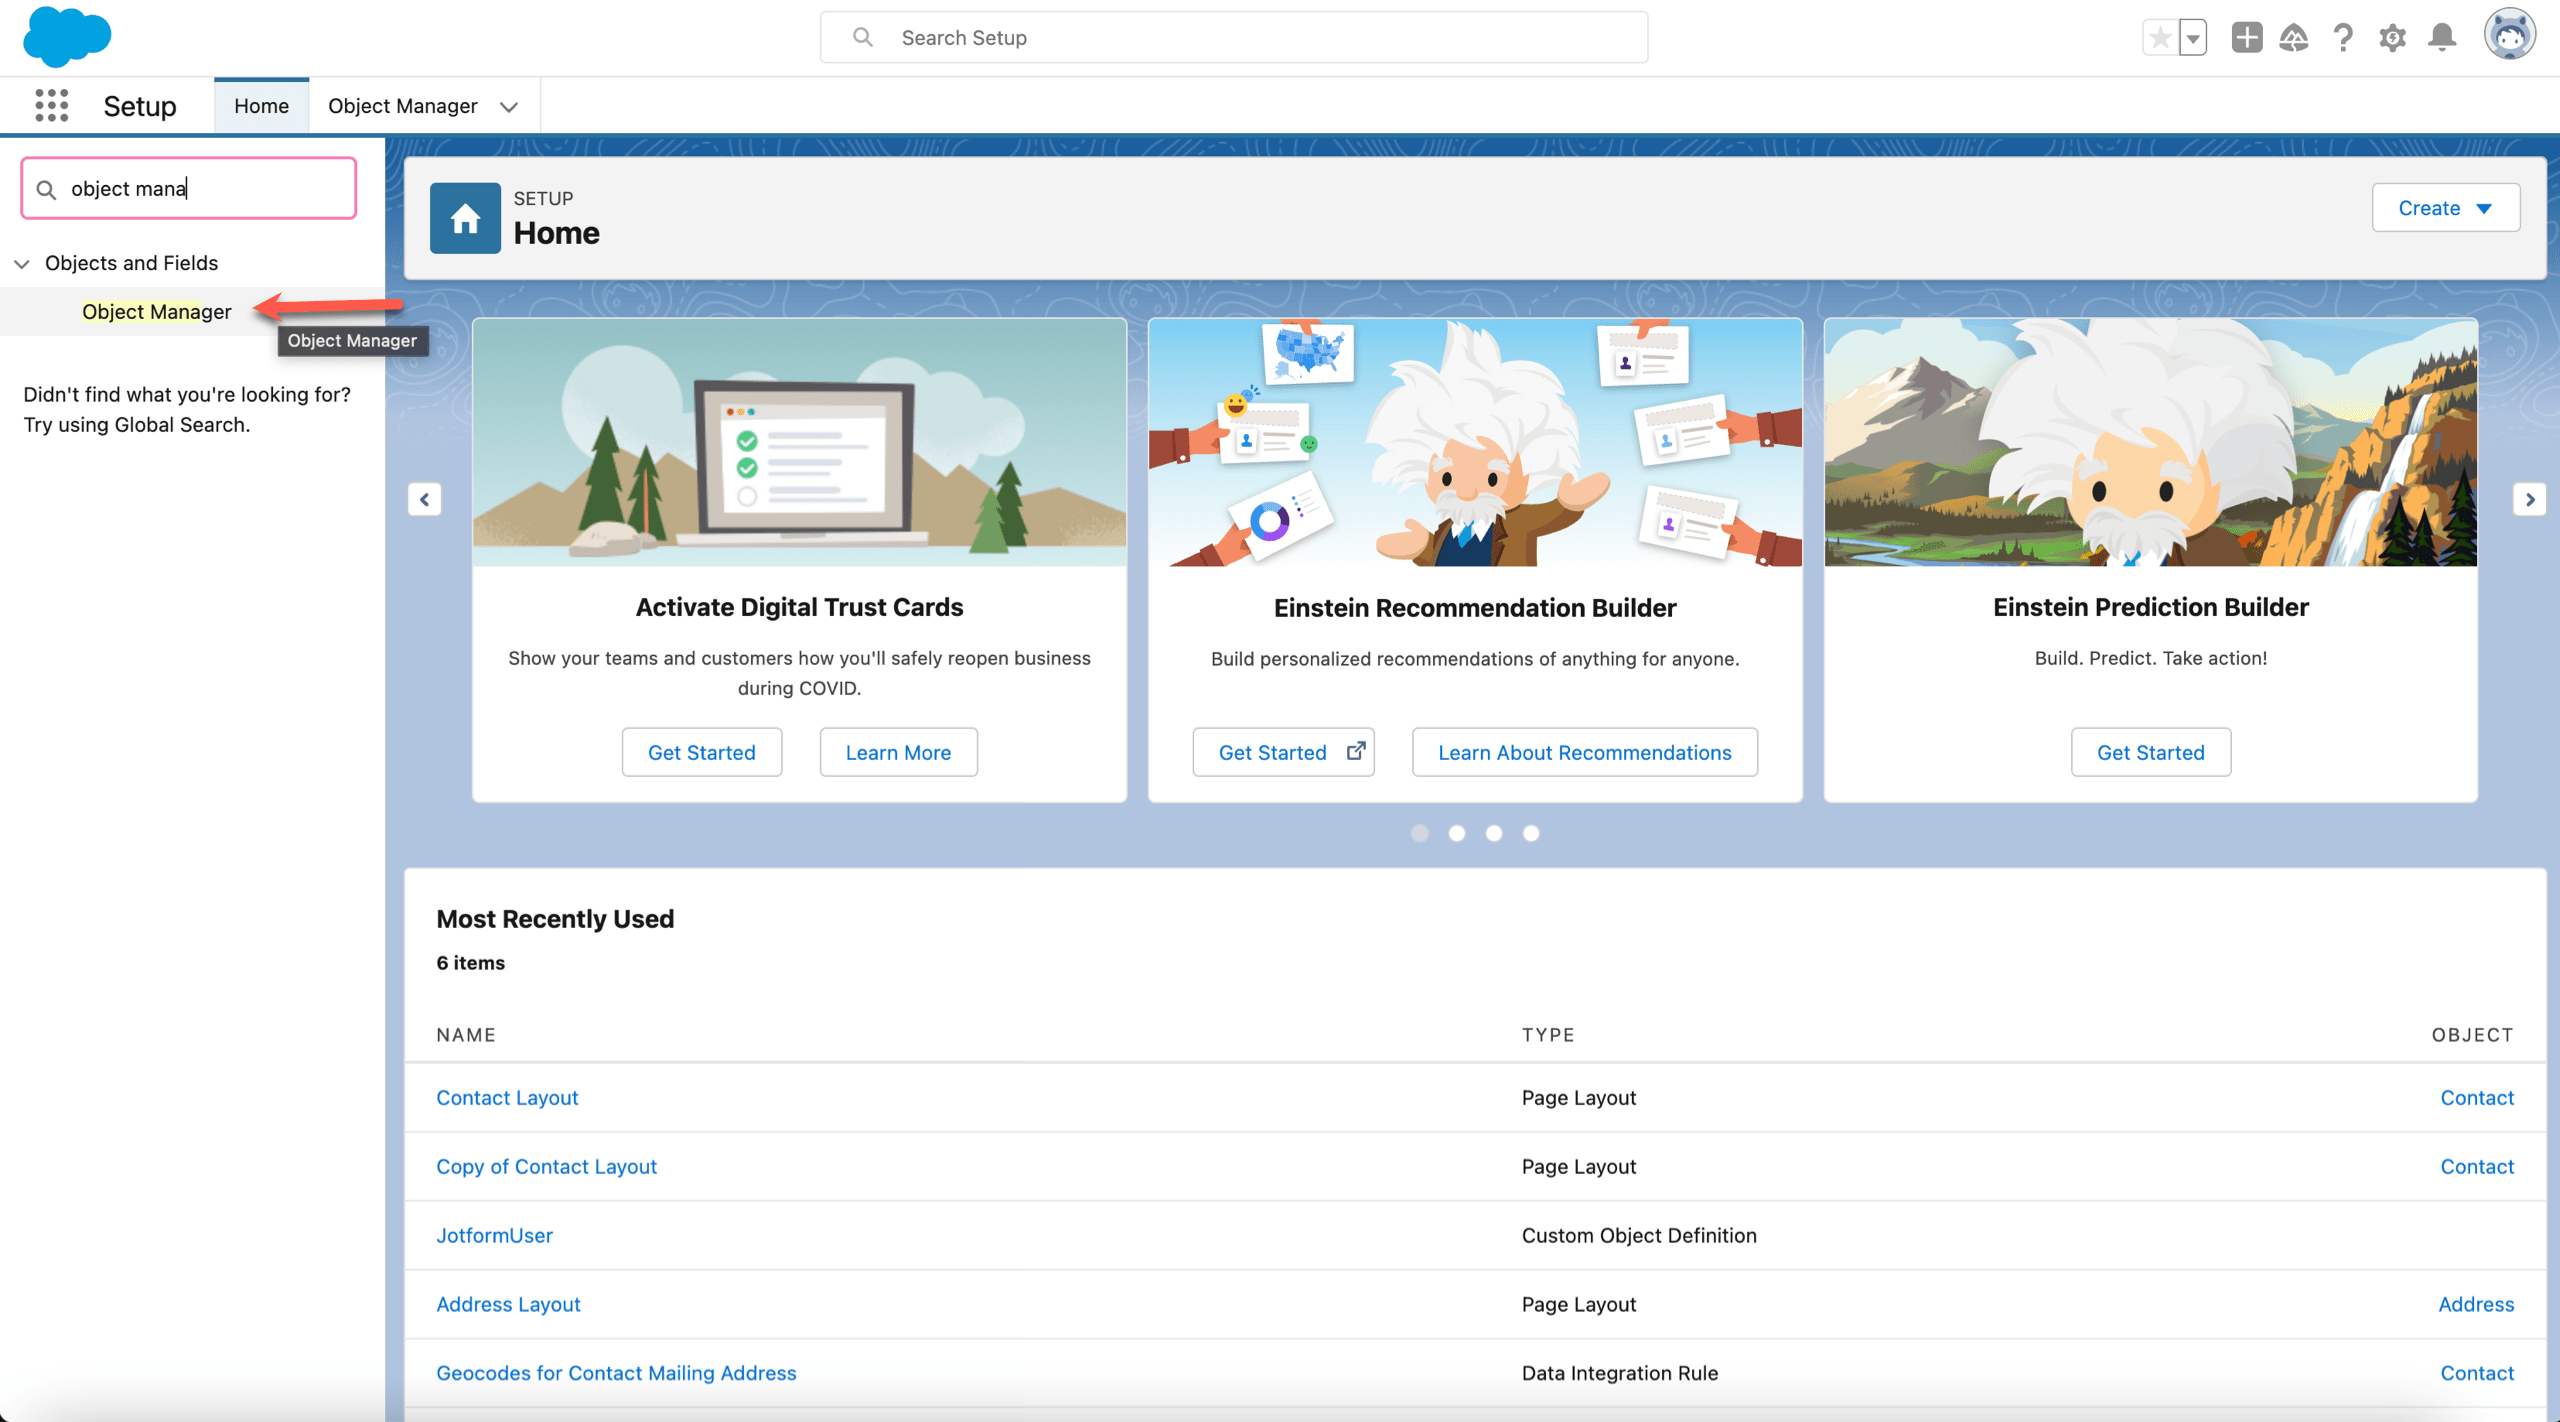Image resolution: width=2560 pixels, height=1422 pixels.
Task: Click Learn About Recommendations button
Action: (x=1584, y=752)
